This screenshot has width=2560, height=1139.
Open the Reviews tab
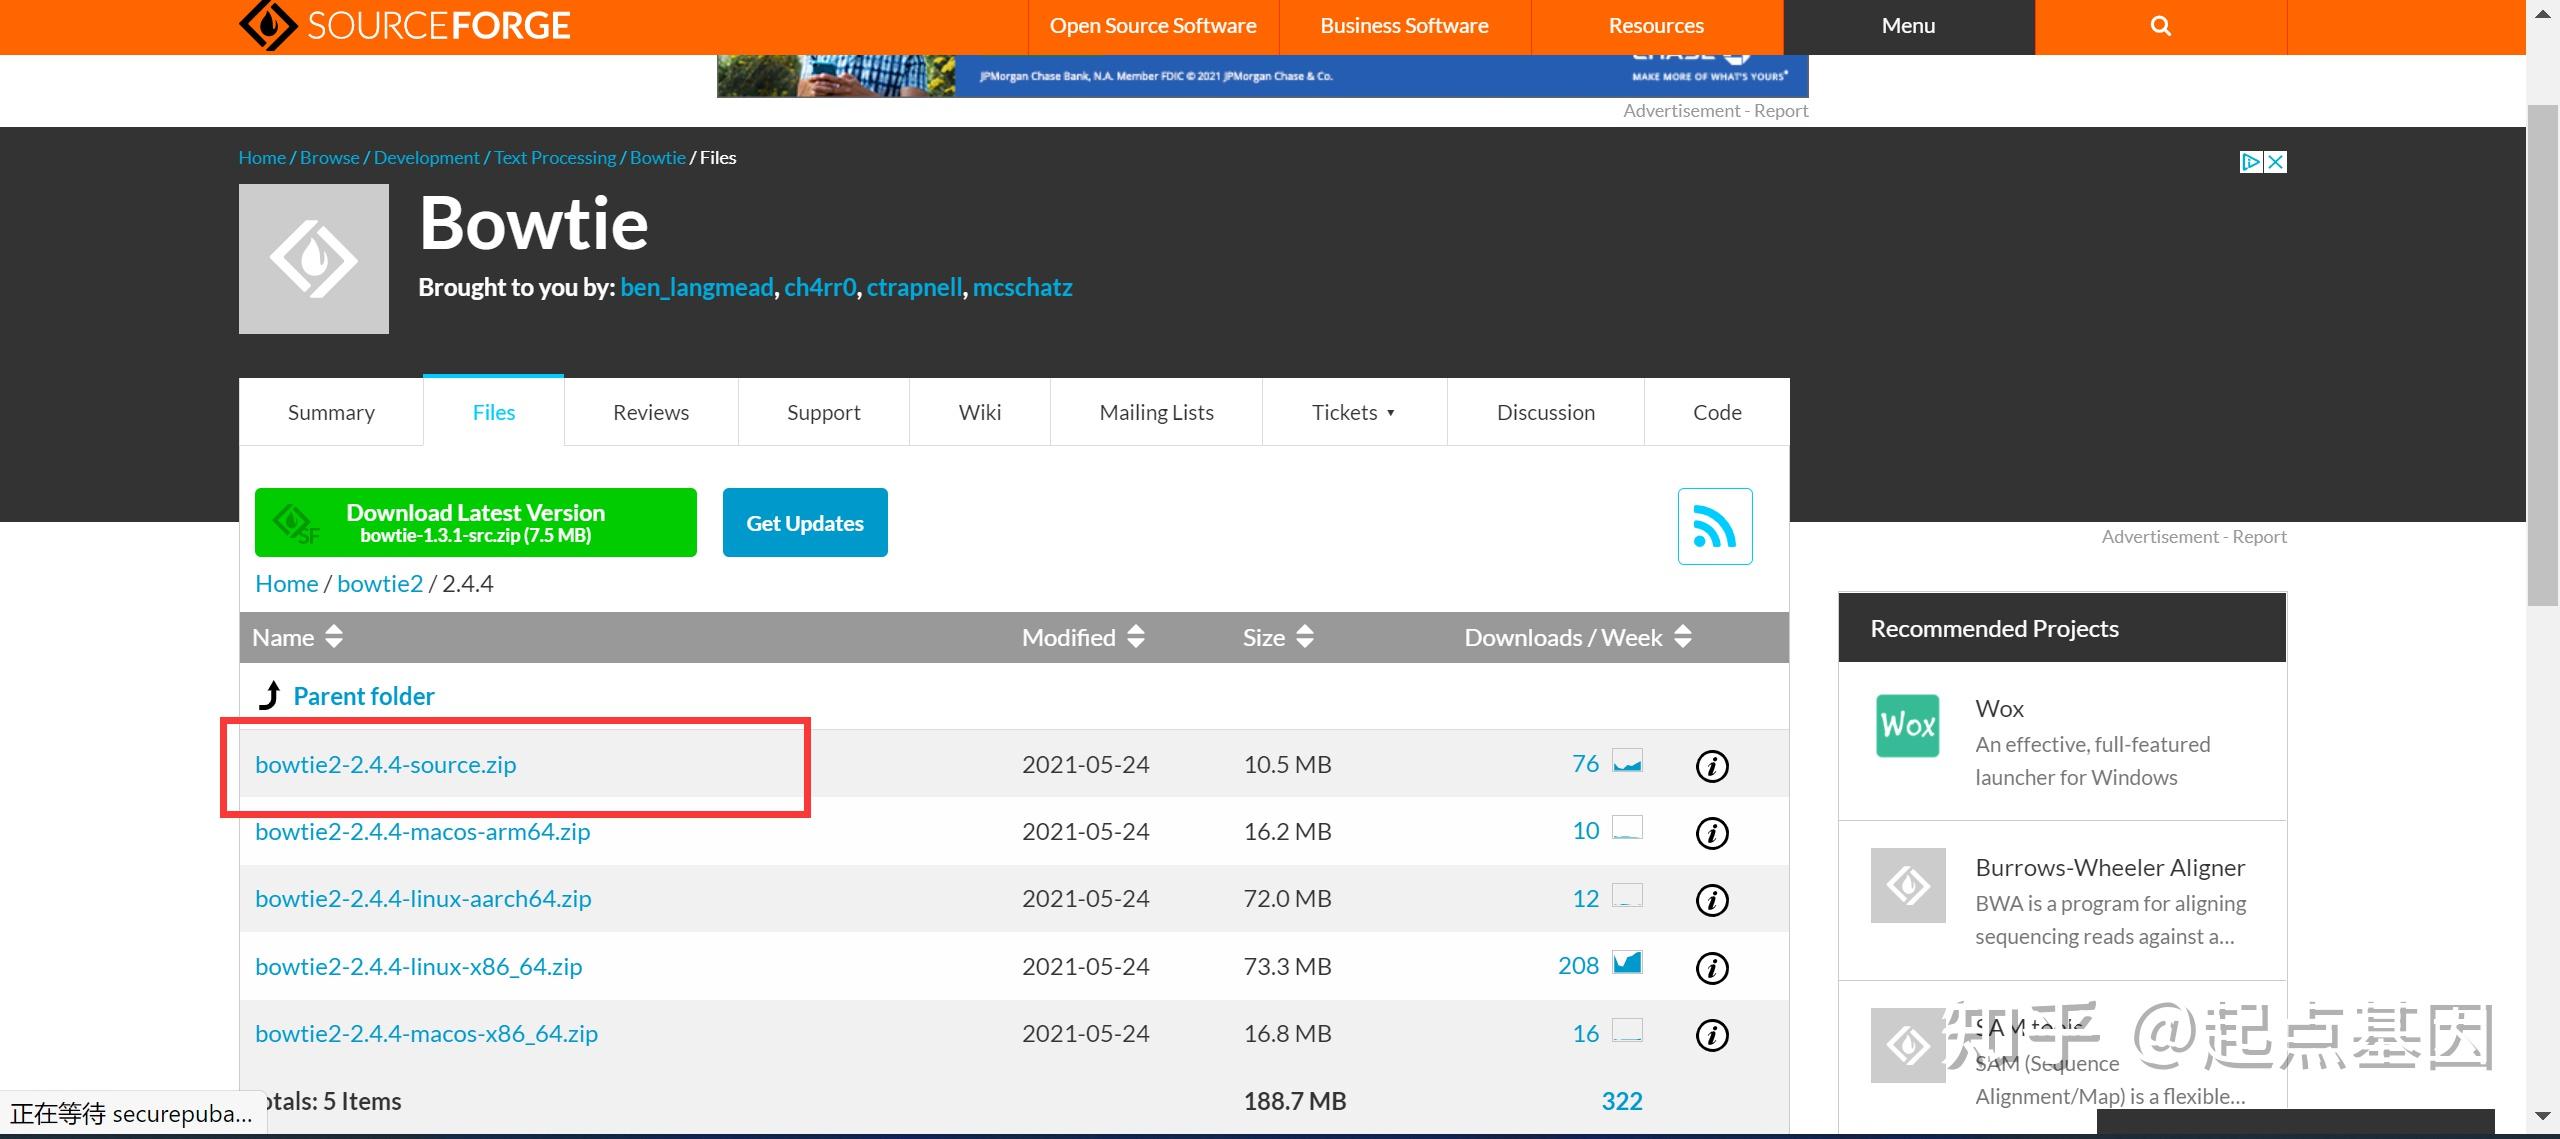[650, 412]
